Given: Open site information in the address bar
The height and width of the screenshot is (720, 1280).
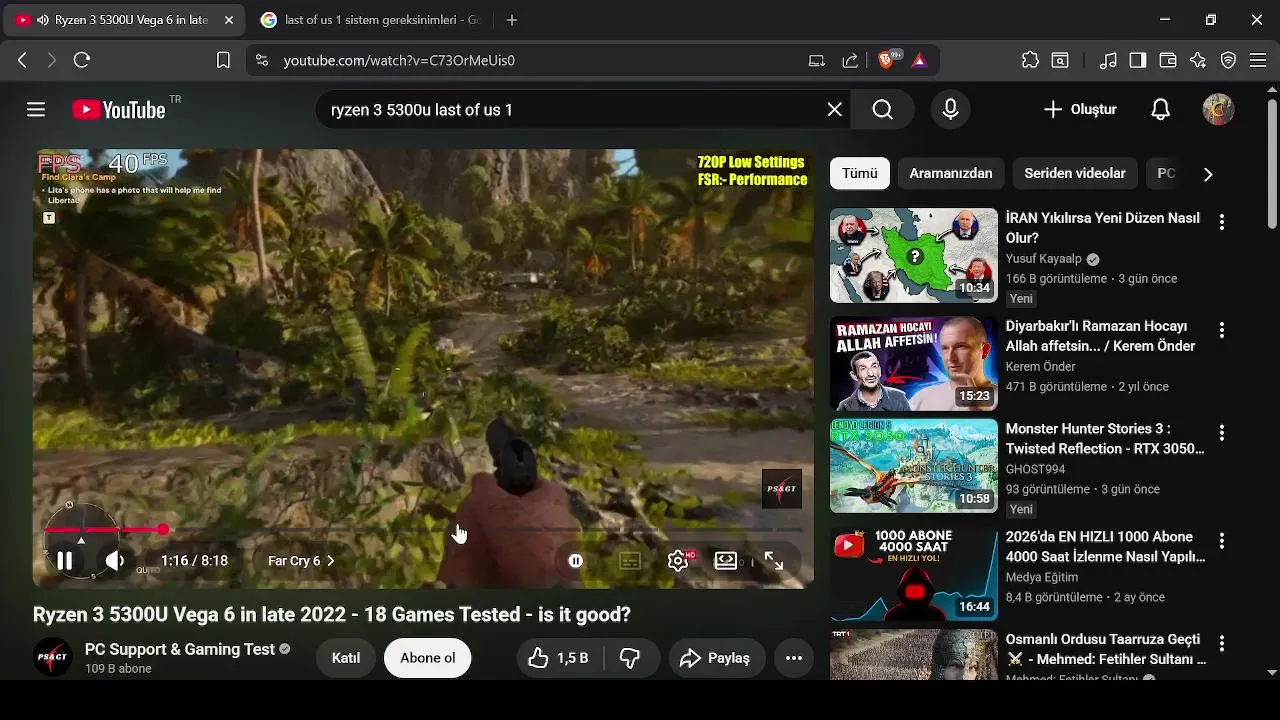Looking at the screenshot, I should tap(262, 60).
